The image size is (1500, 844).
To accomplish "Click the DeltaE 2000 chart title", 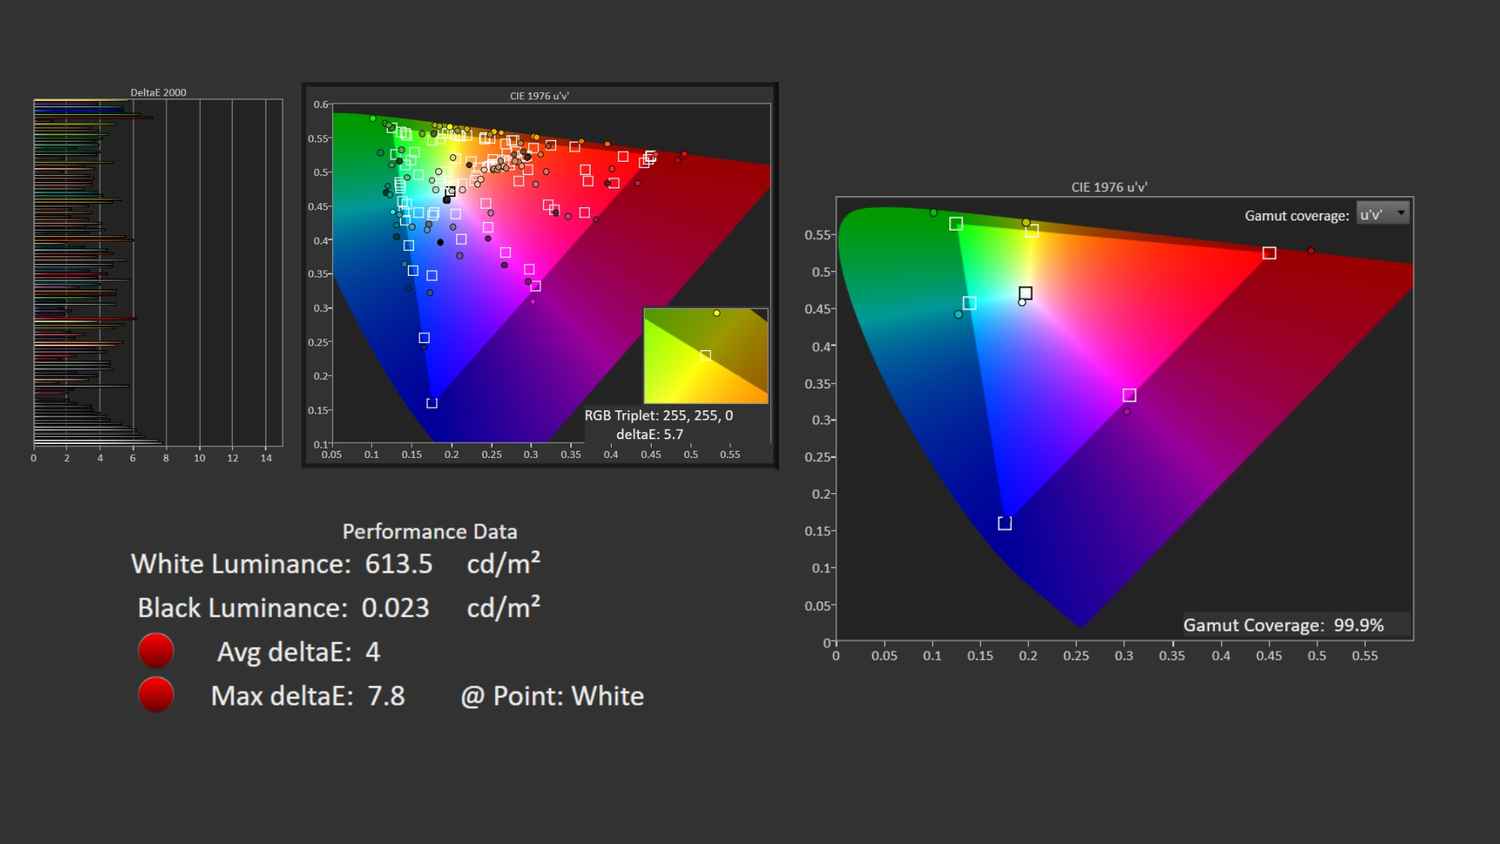I will (158, 92).
